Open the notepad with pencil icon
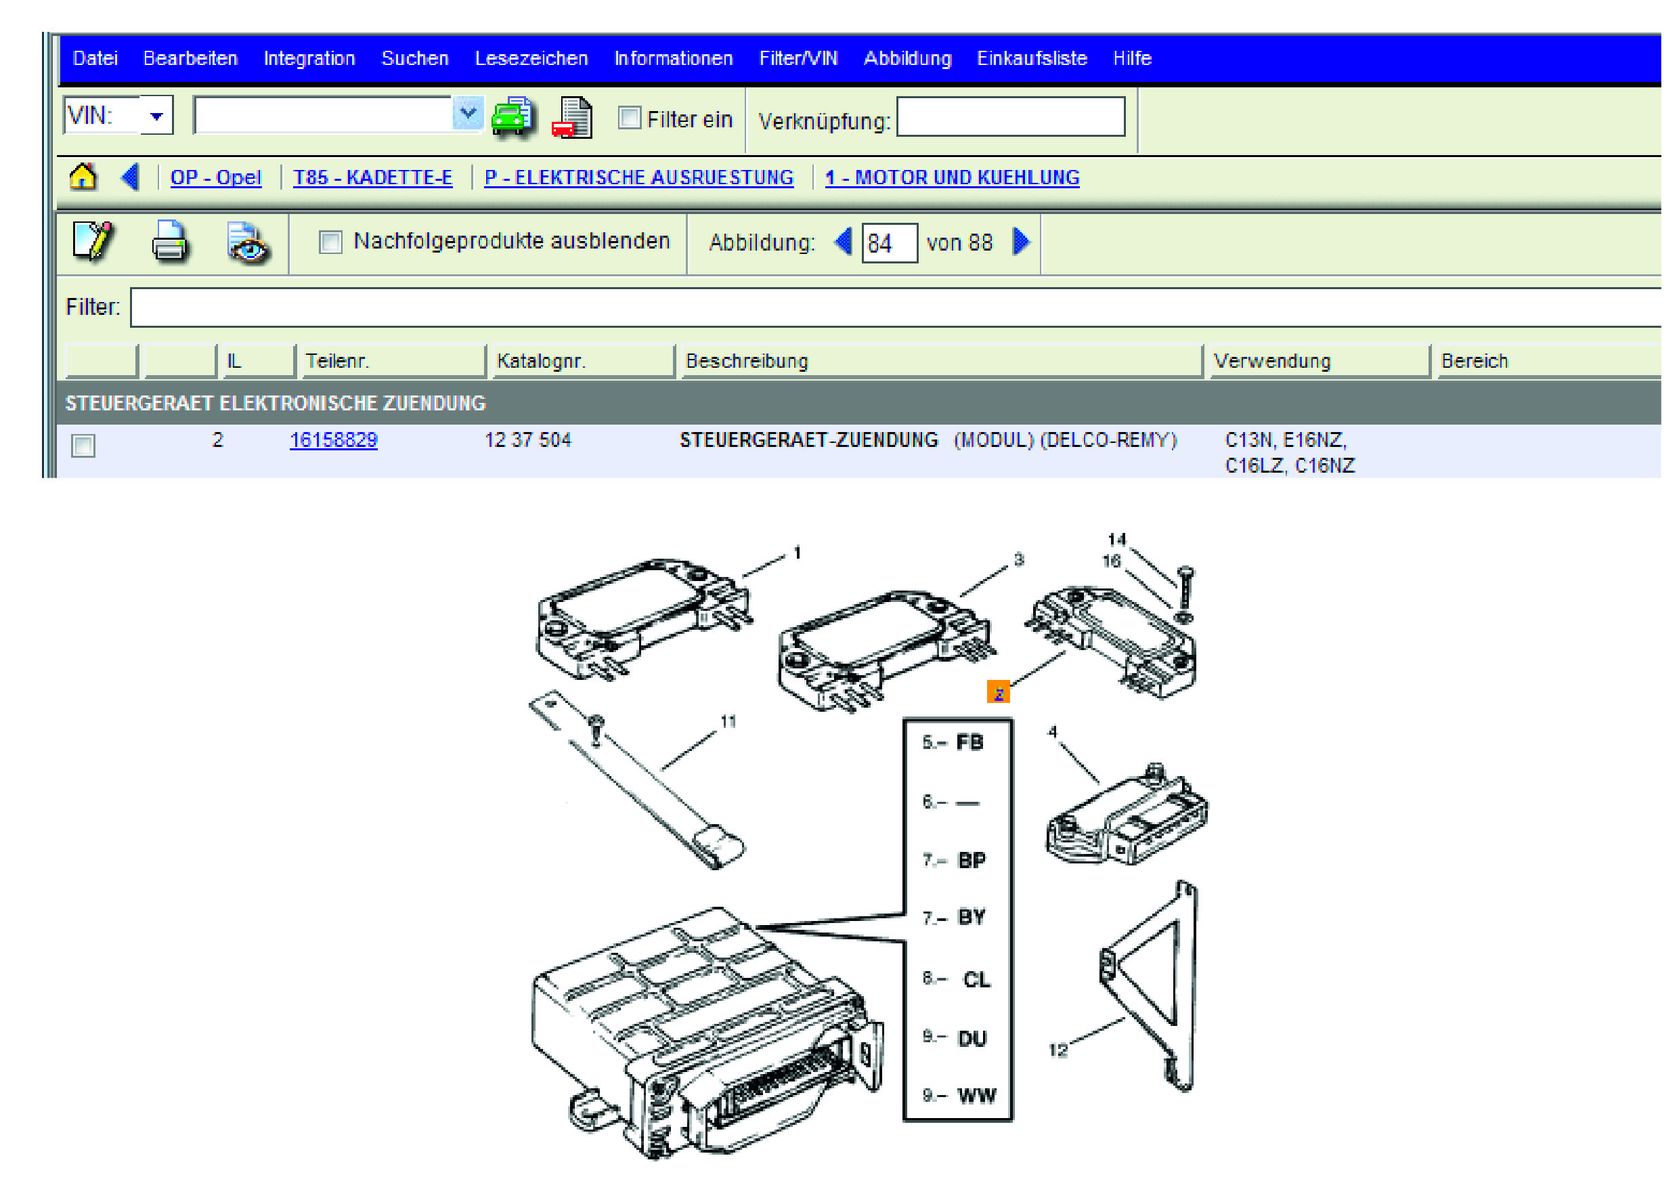This screenshot has height=1200, width=1679. click(93, 242)
